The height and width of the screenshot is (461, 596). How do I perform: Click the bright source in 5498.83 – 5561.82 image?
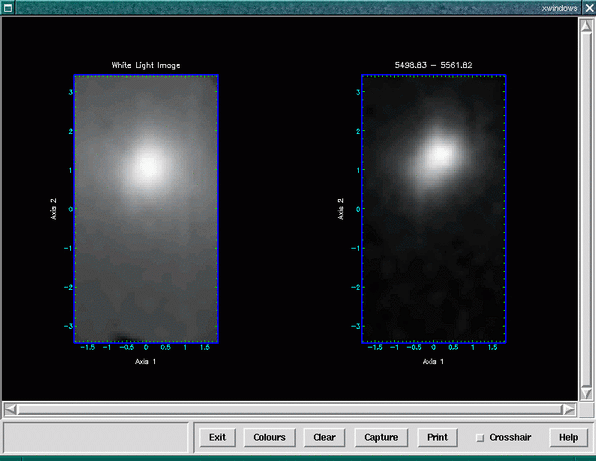point(440,154)
